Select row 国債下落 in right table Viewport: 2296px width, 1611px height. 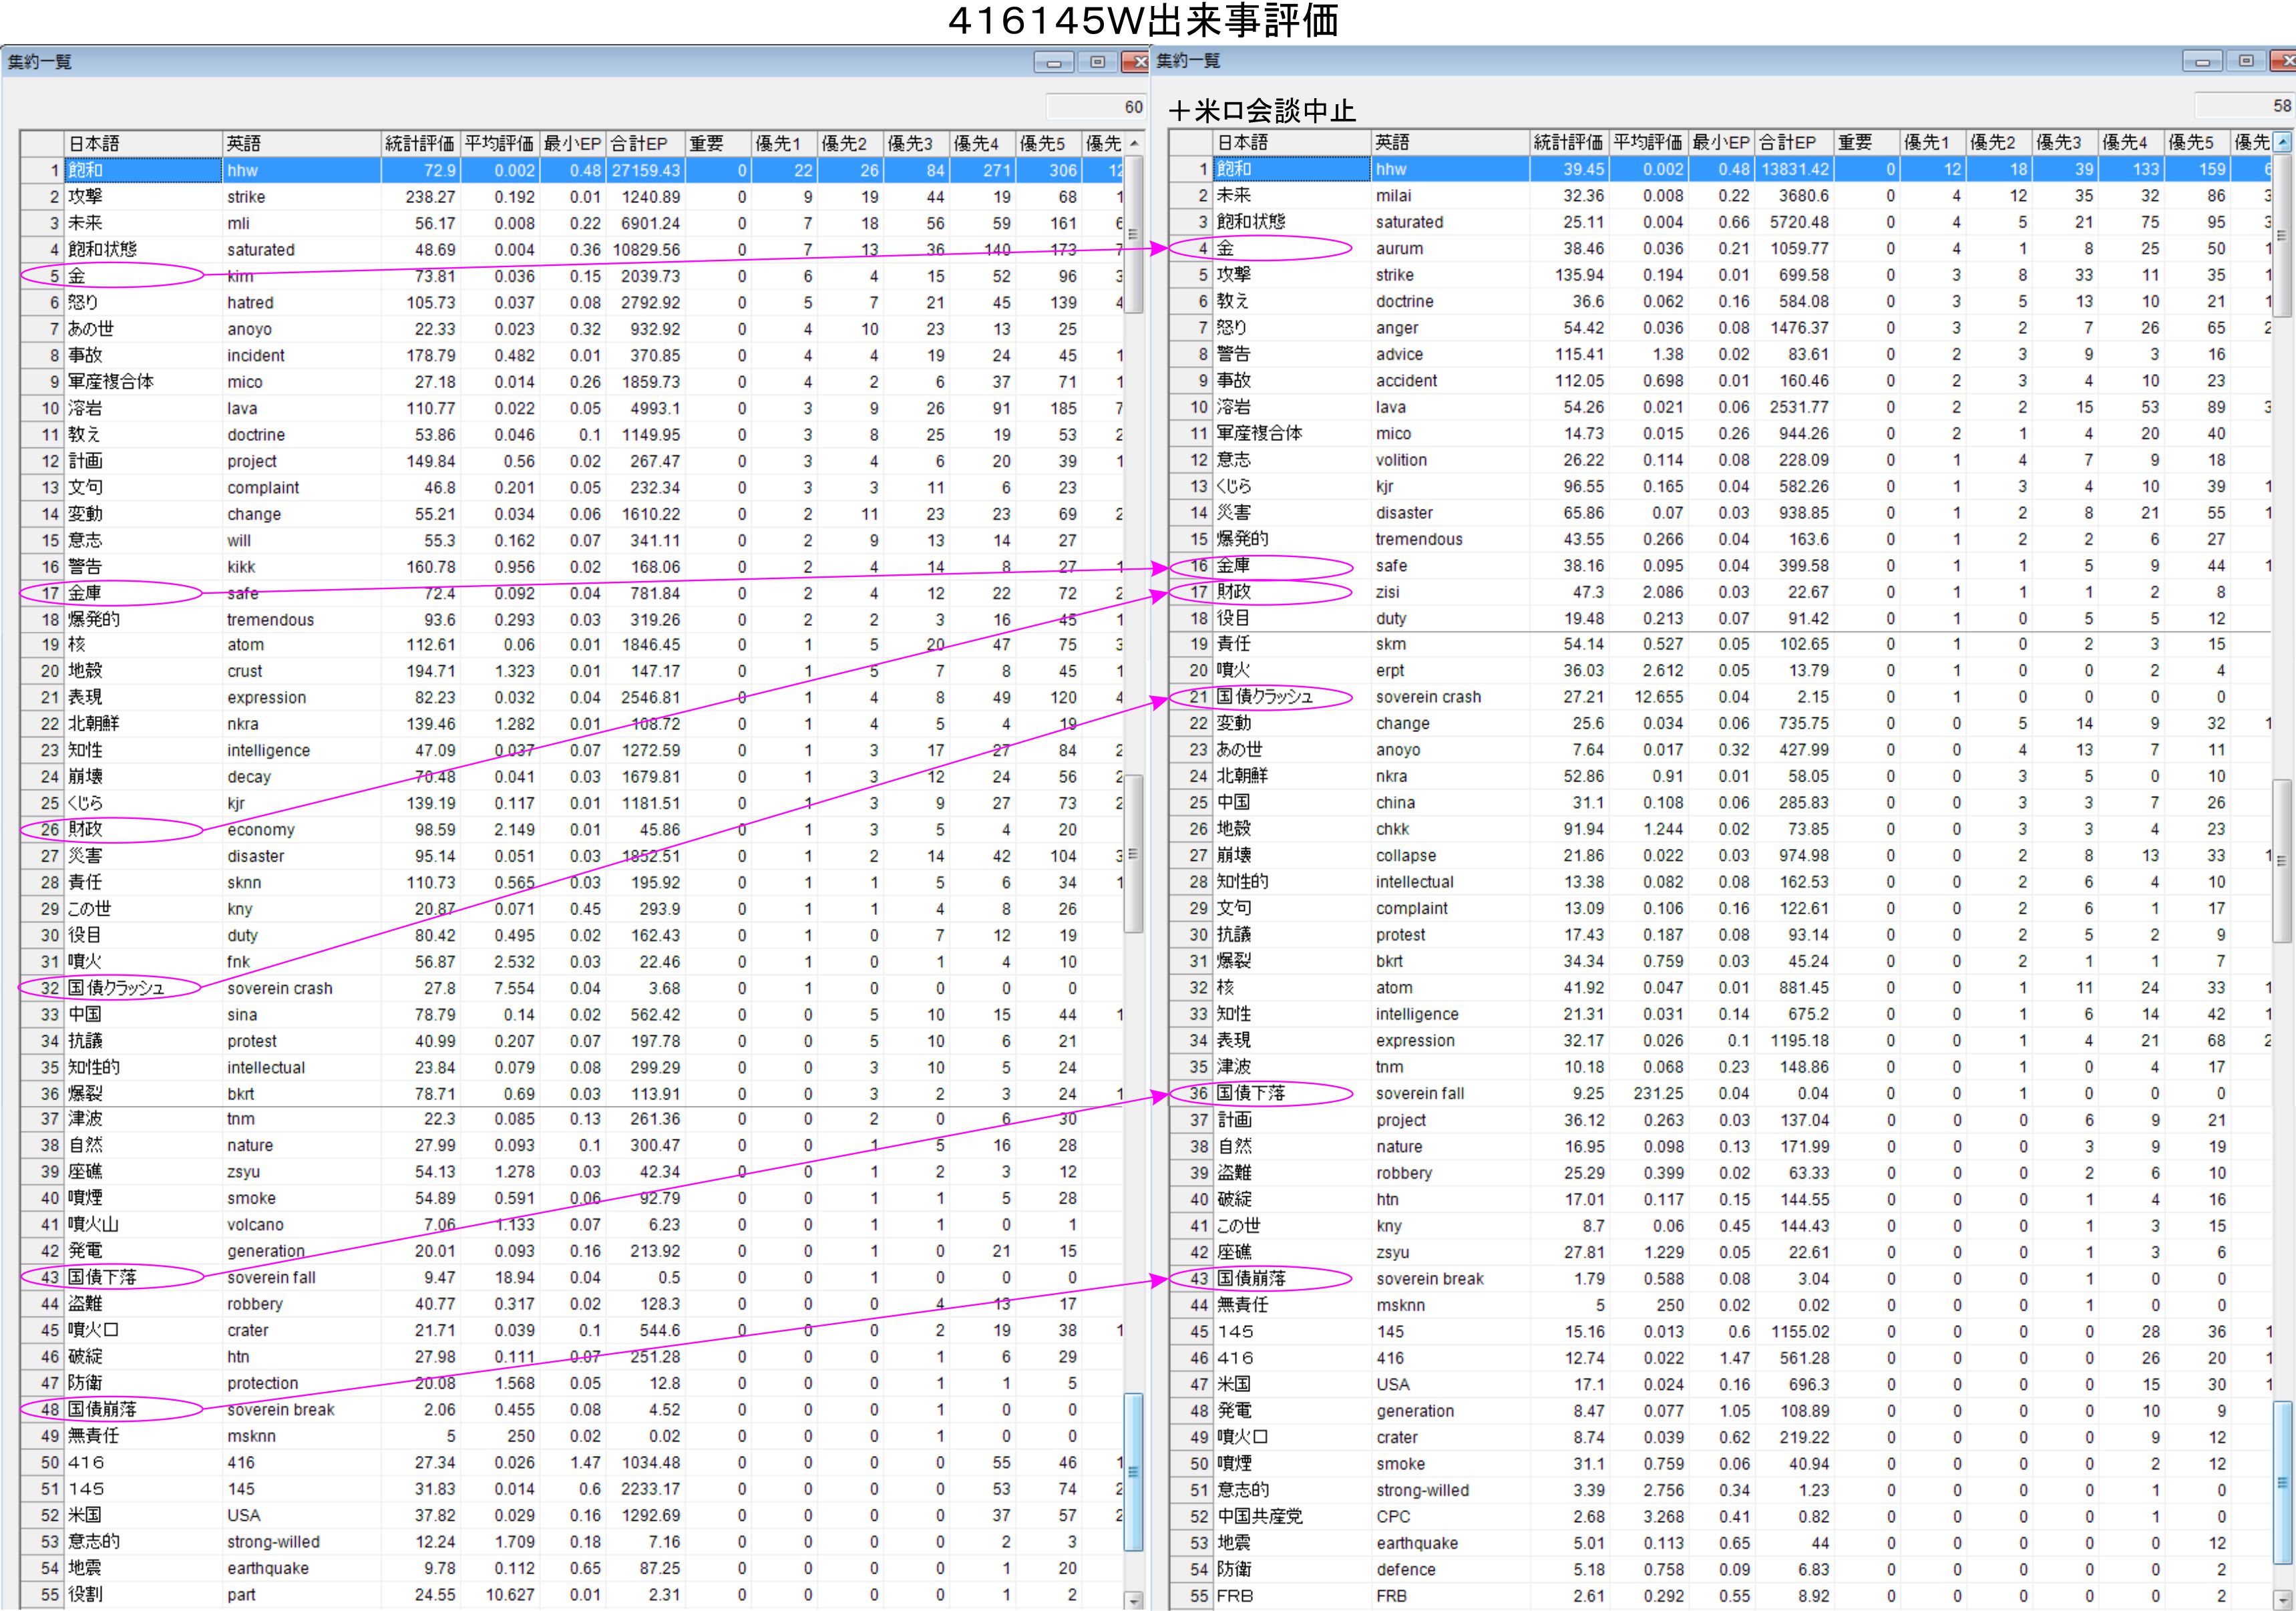(1251, 1094)
